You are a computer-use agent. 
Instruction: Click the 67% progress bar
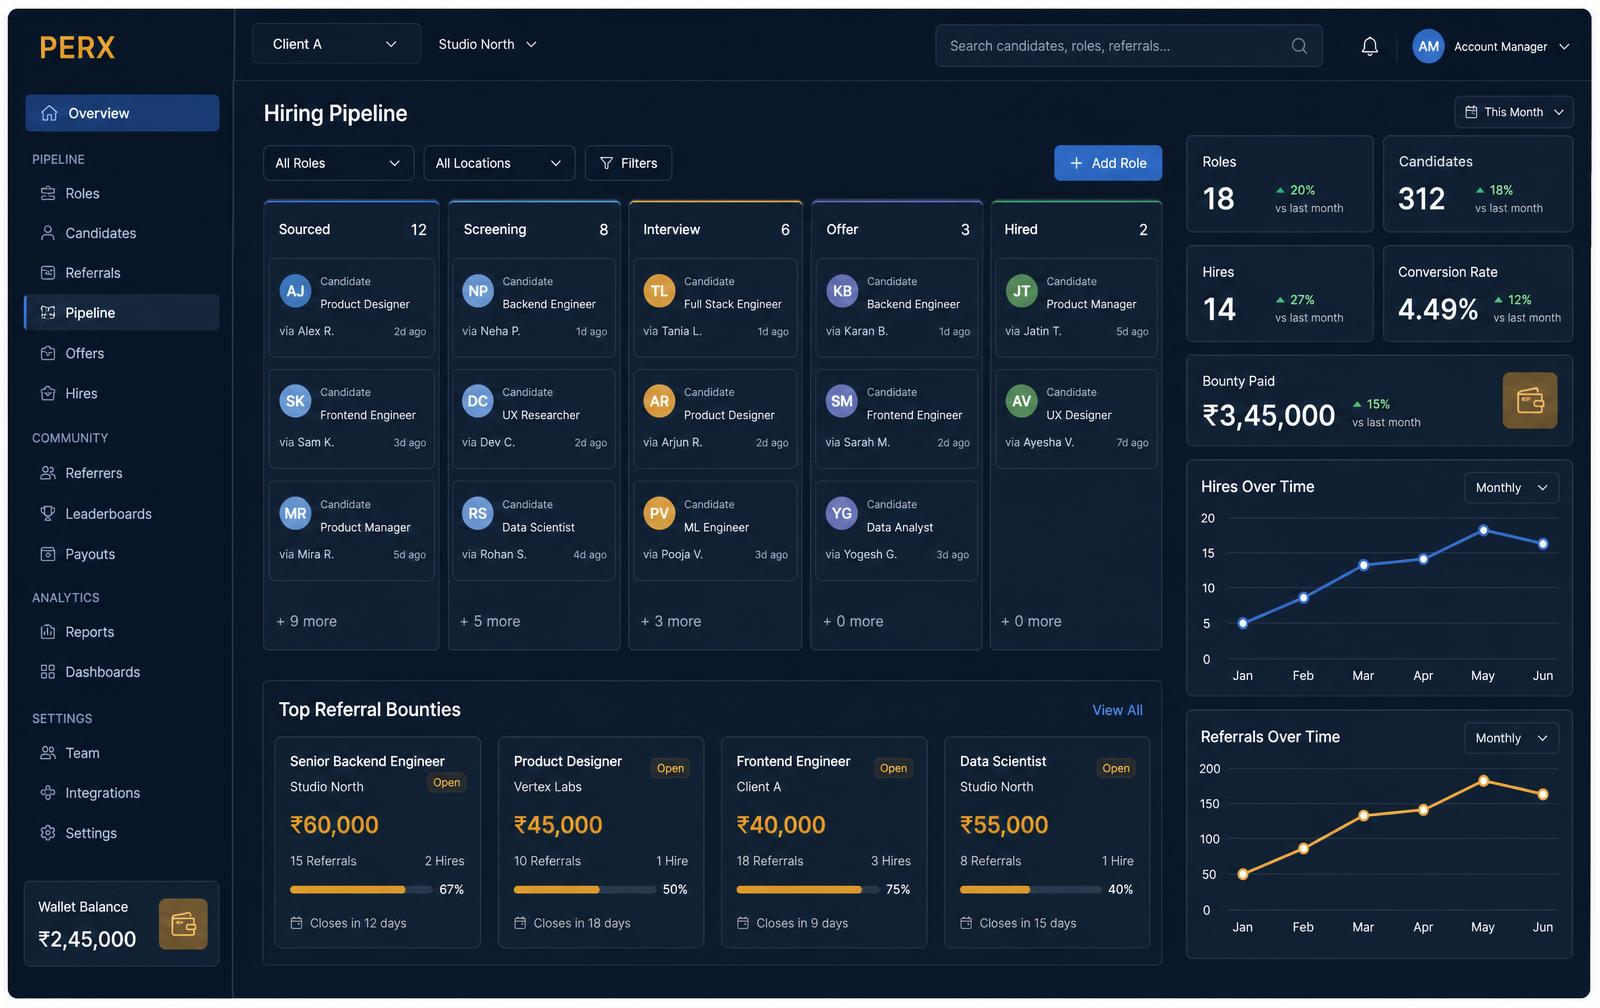point(361,889)
